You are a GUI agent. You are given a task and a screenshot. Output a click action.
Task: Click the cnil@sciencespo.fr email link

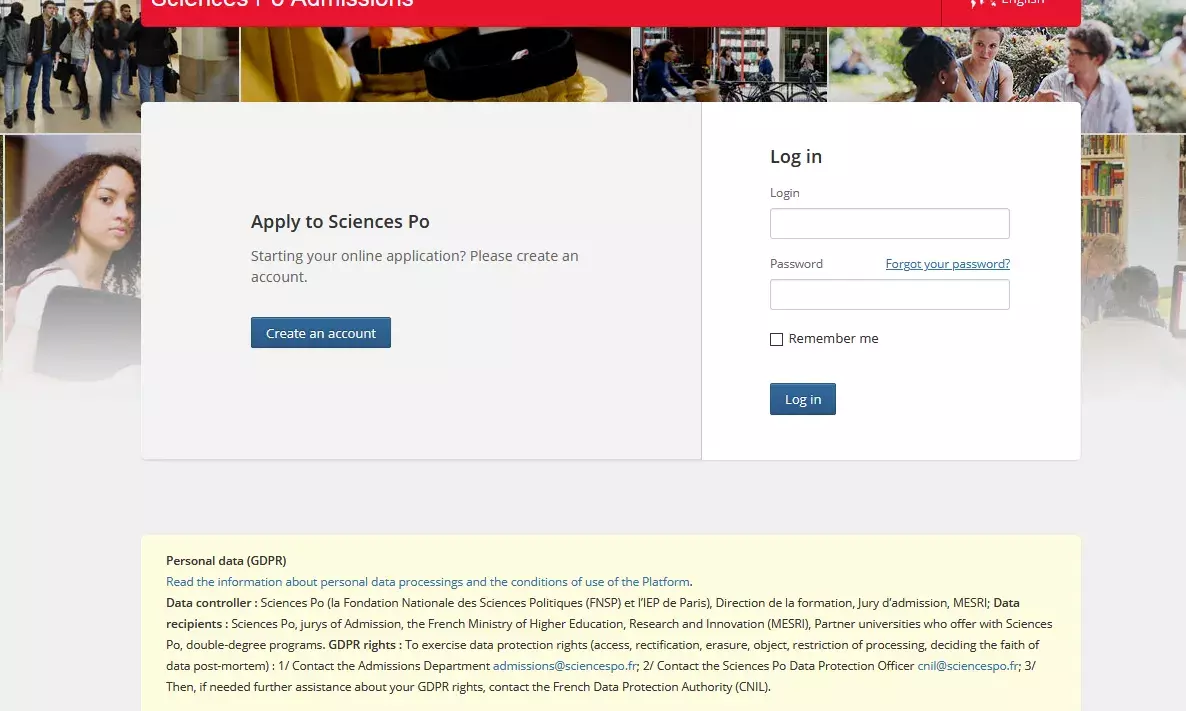[x=967, y=666]
